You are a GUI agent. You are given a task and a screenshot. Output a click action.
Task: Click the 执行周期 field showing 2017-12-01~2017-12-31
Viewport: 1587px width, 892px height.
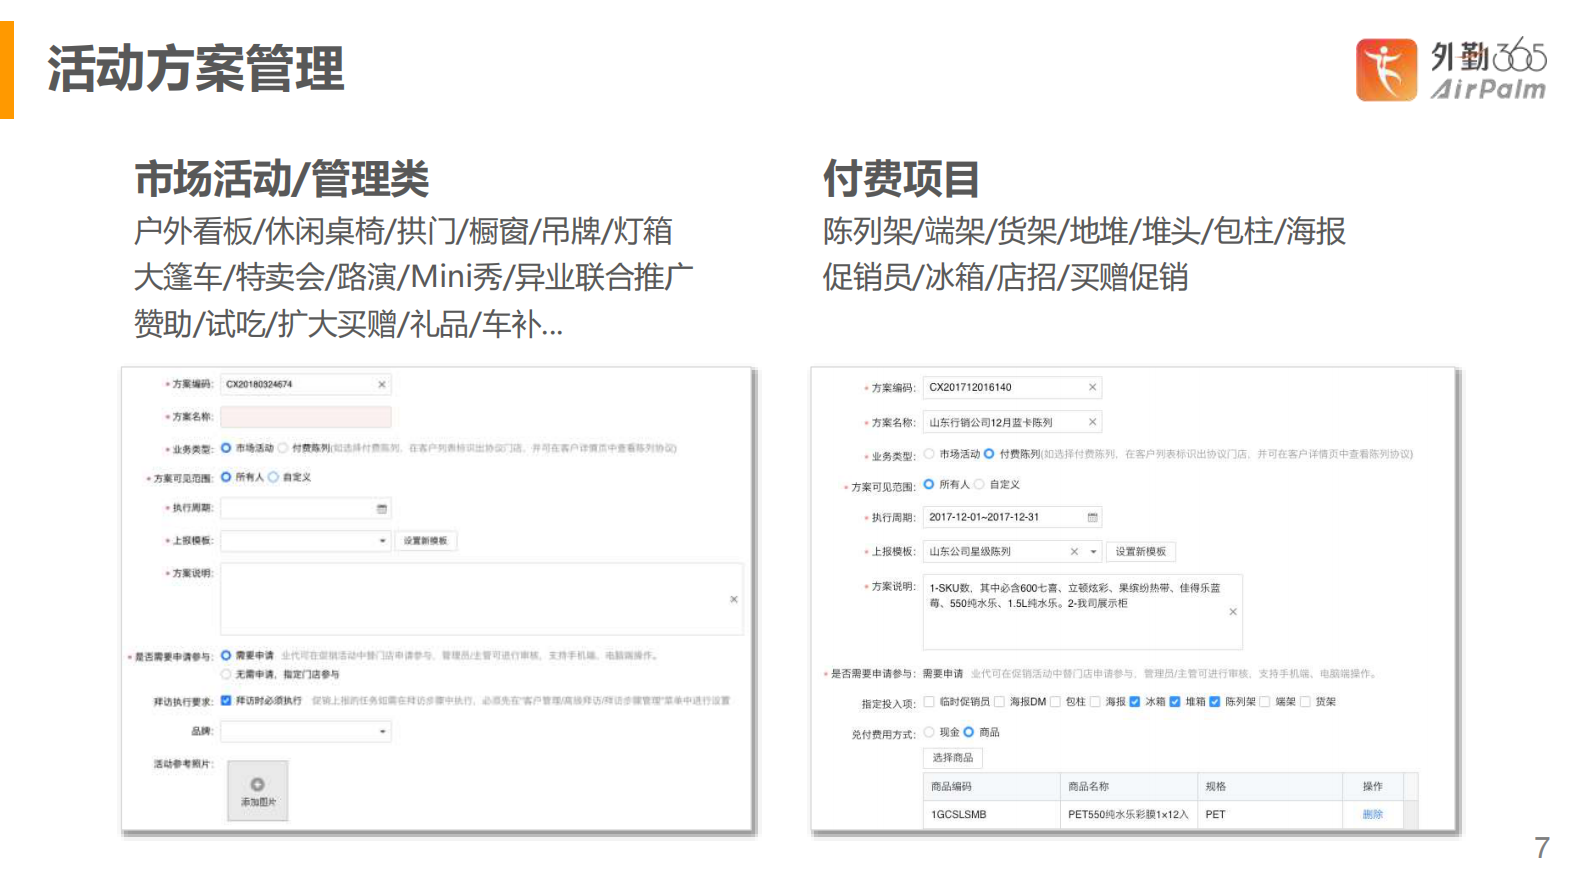coord(1013,517)
